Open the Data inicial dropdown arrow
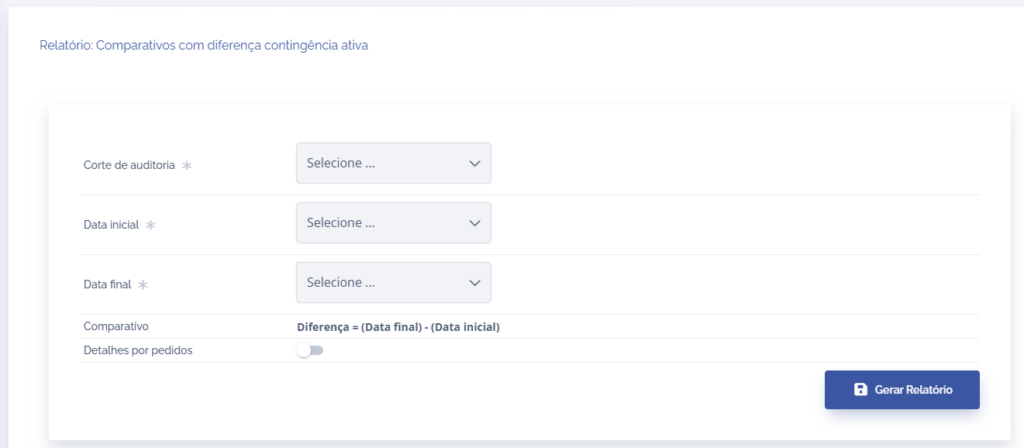The image size is (1024, 448). tap(475, 223)
